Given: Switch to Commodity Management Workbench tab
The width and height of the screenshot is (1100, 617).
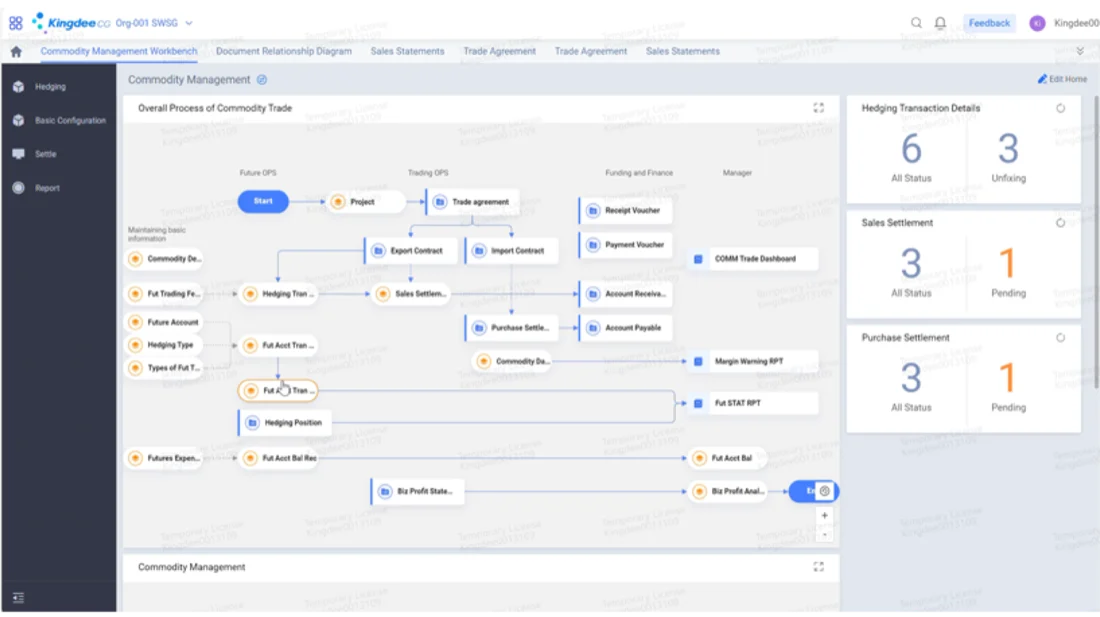Looking at the screenshot, I should (119, 51).
